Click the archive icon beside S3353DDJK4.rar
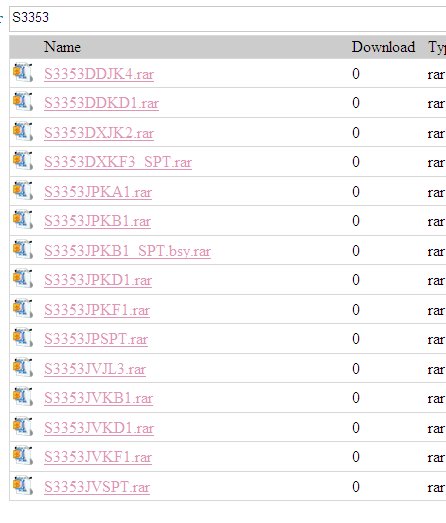This screenshot has height=523, width=446. coord(23,72)
